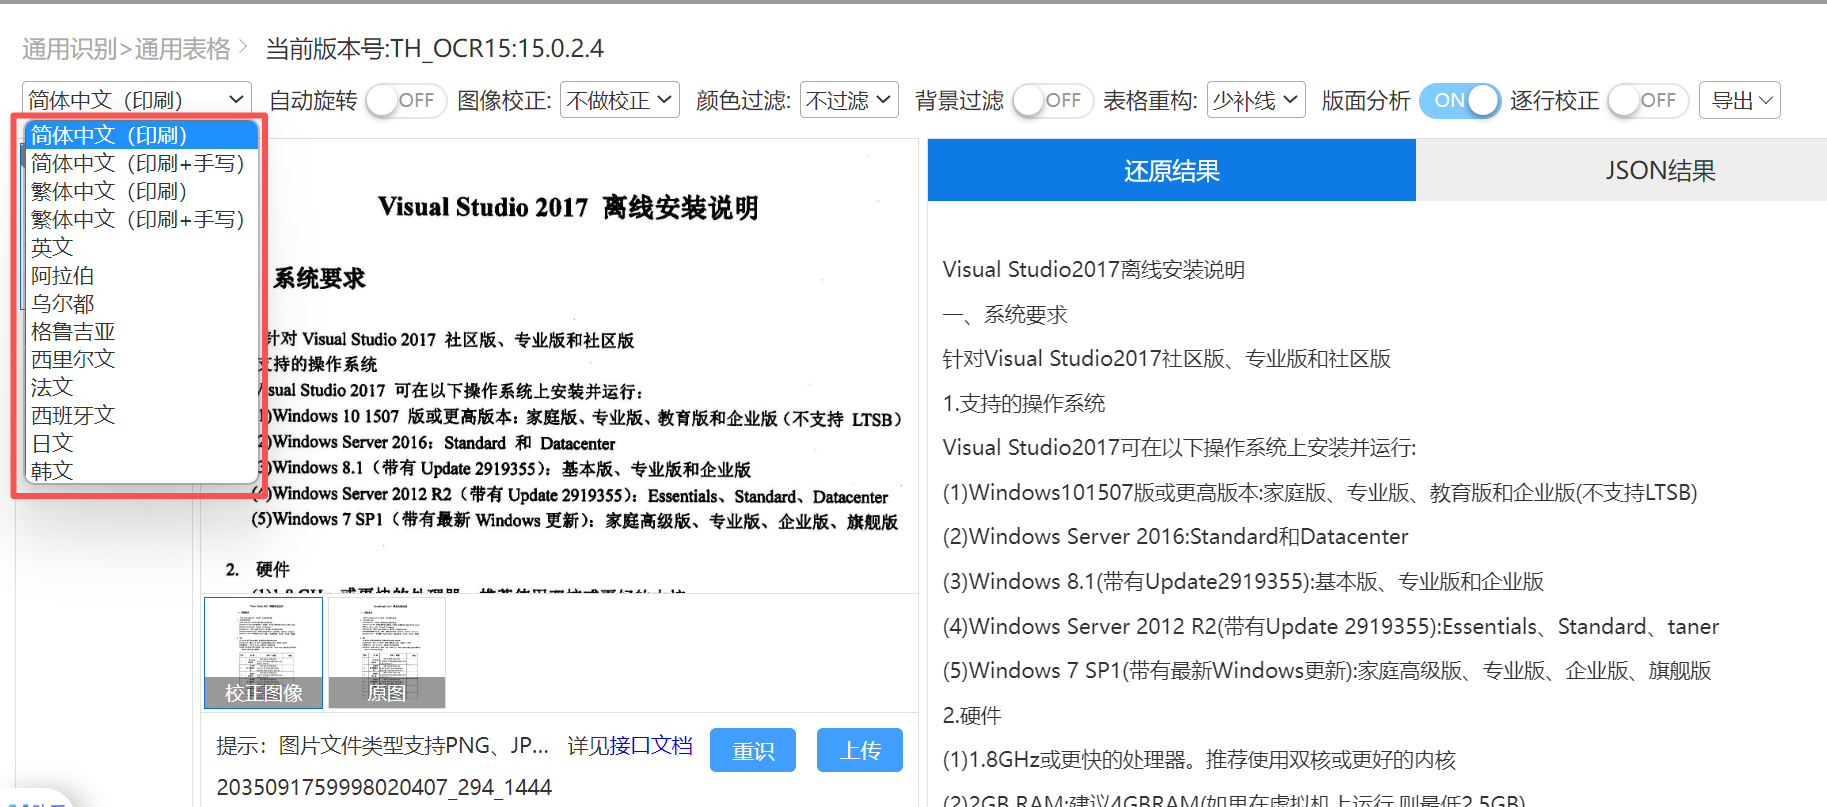Enable 逐行校正 switch
The width and height of the screenshot is (1827, 807).
[x=1647, y=100]
